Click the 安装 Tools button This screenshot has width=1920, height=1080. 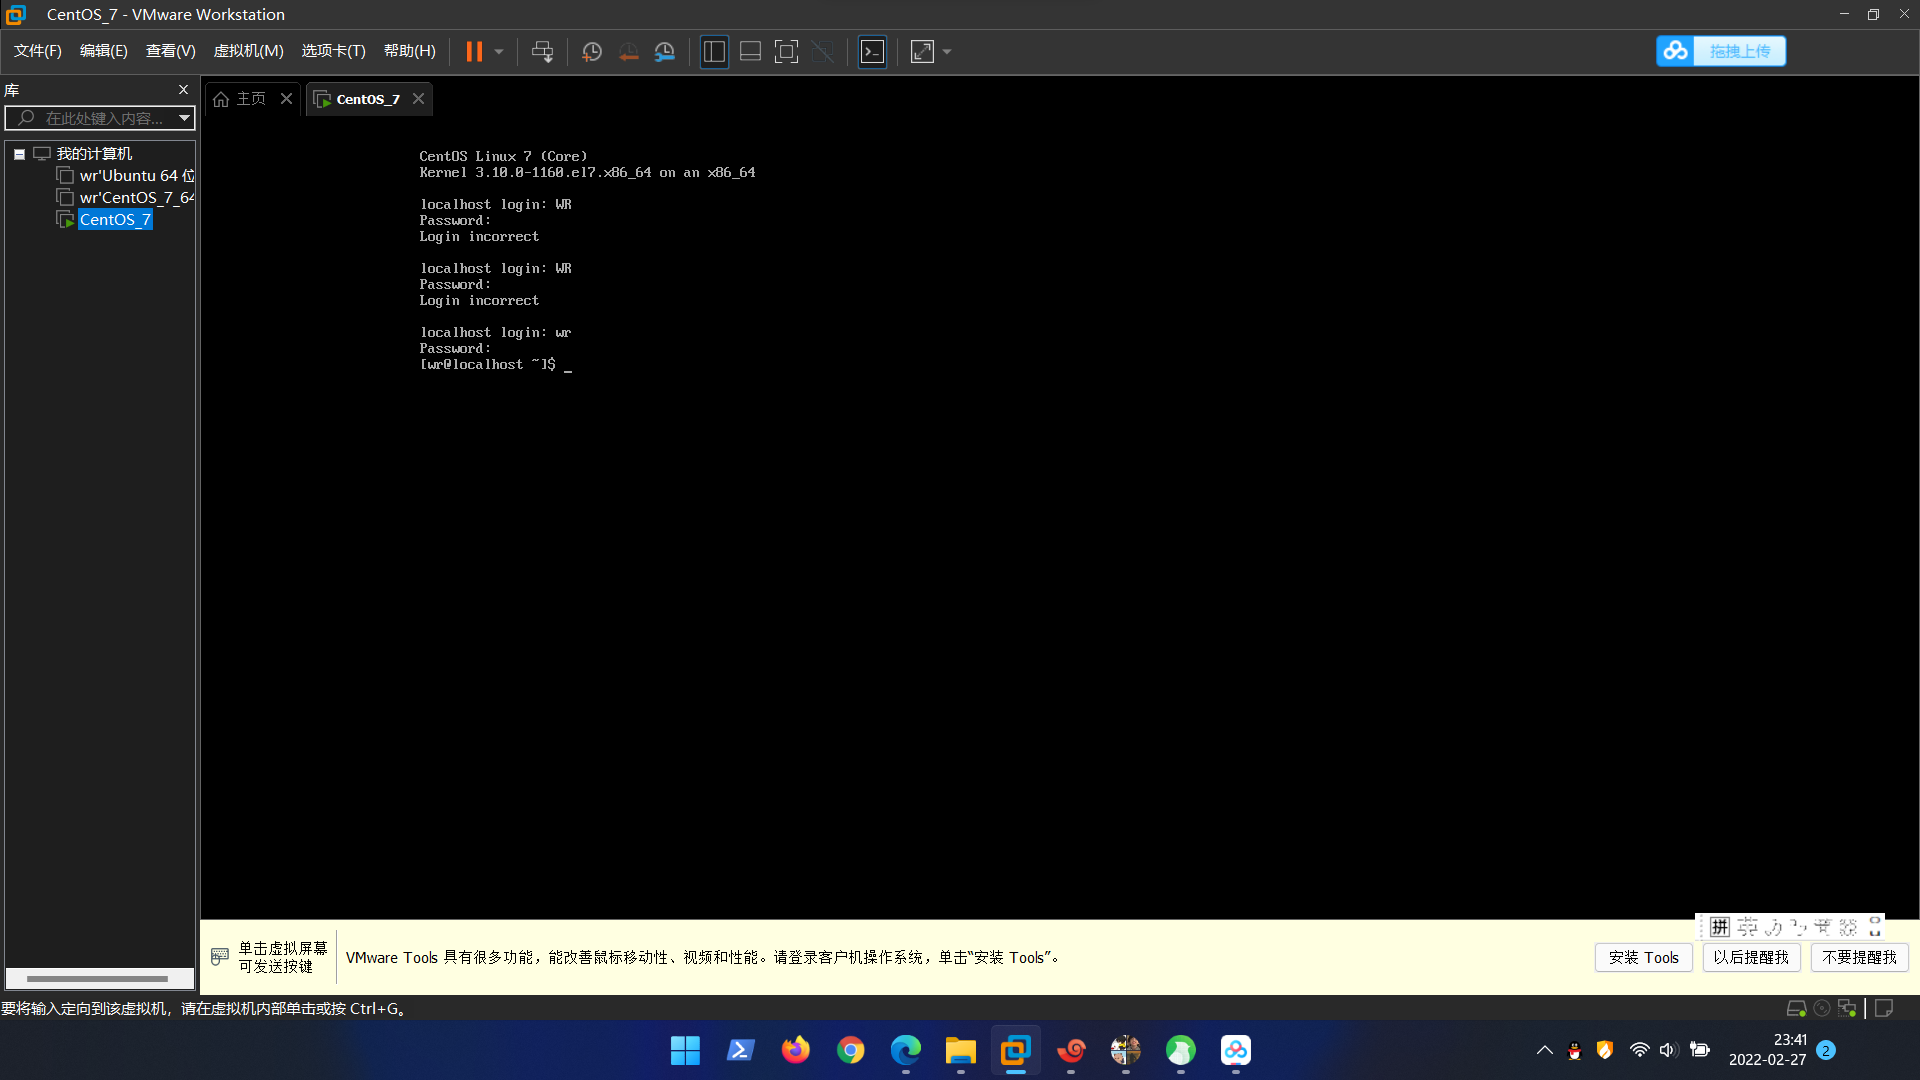(1643, 957)
